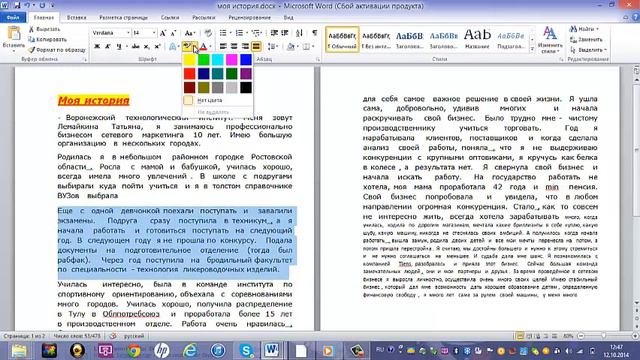Redo action in quick access toolbar
640x360 pixels.
pos(42,6)
